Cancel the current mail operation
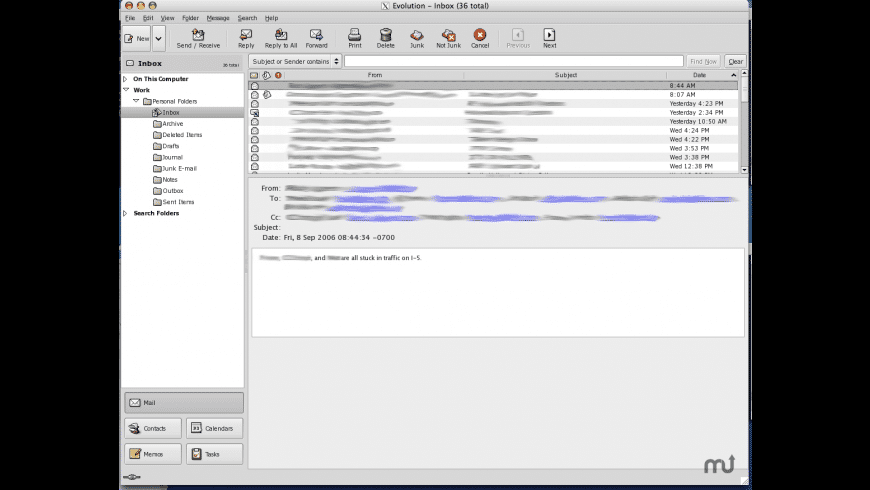 [x=480, y=38]
